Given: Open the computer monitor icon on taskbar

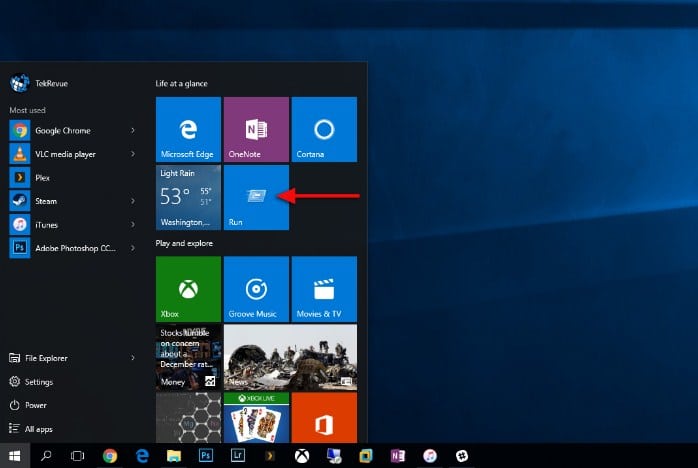Looking at the screenshot, I should click(334, 456).
